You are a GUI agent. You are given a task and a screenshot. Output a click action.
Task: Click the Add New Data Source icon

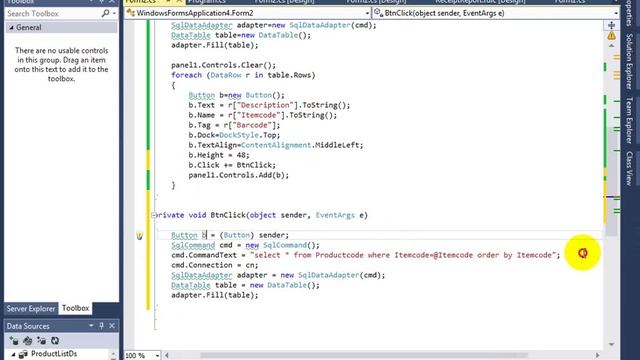14,340
